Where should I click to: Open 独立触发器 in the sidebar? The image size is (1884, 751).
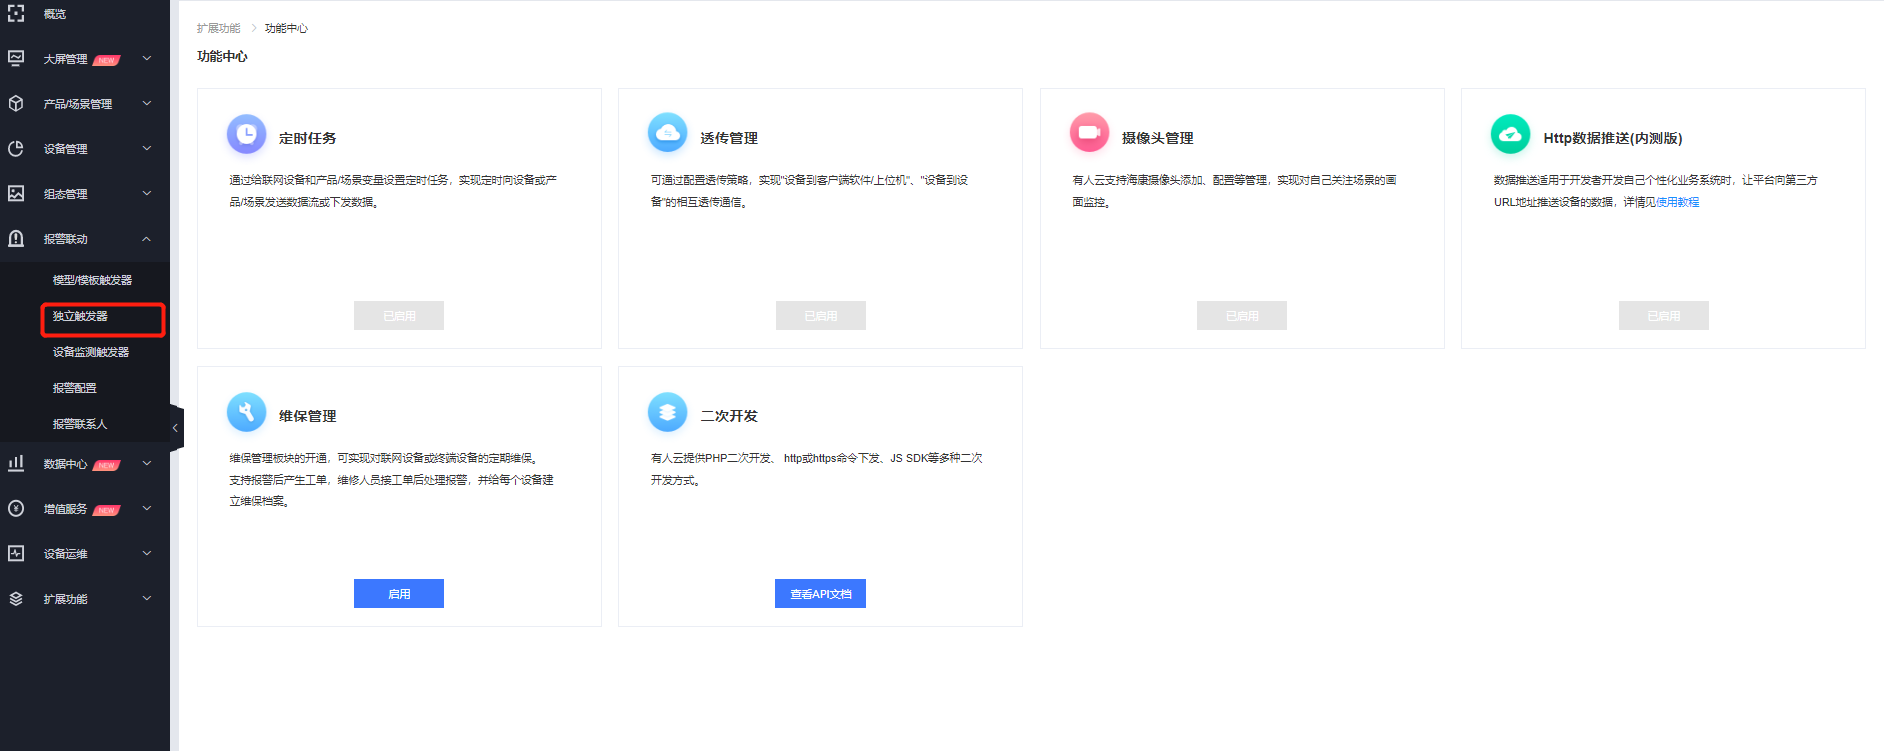[x=81, y=316]
